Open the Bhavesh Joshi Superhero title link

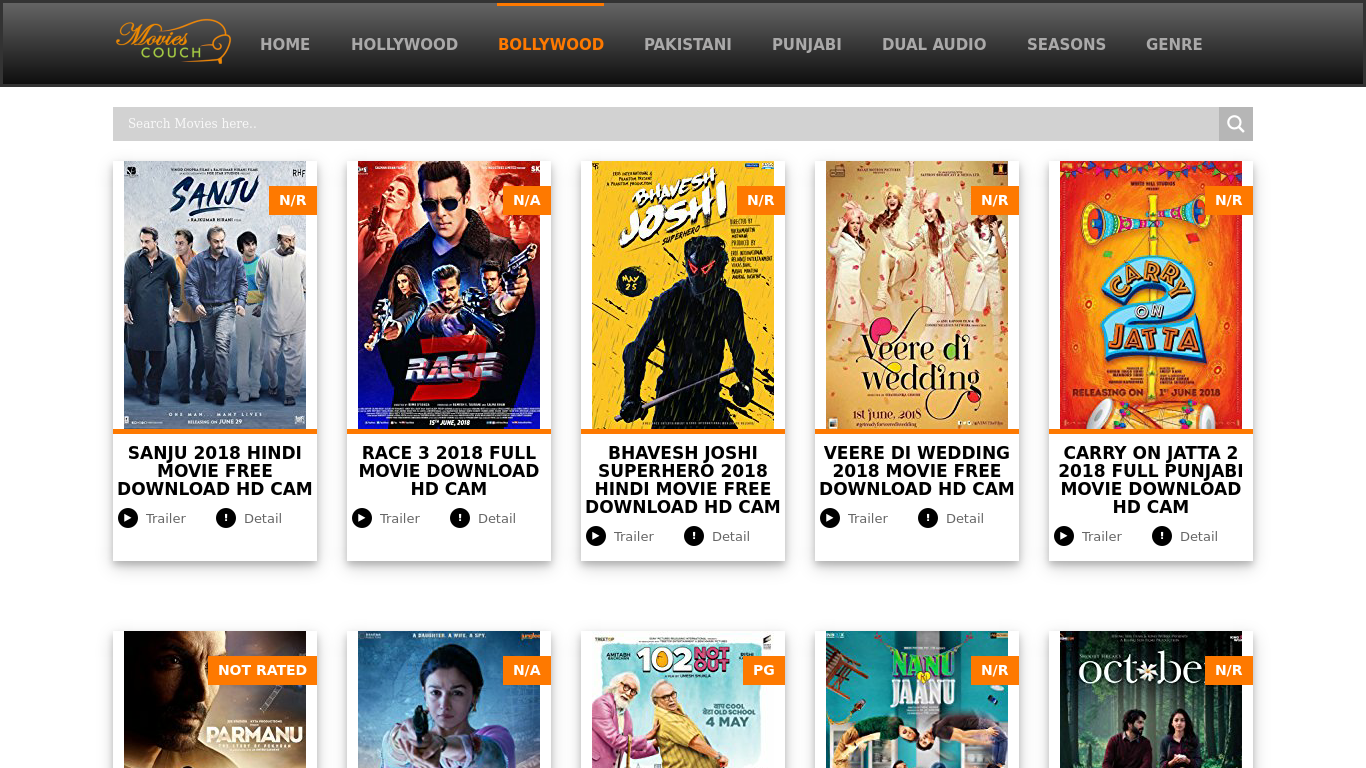(683, 480)
